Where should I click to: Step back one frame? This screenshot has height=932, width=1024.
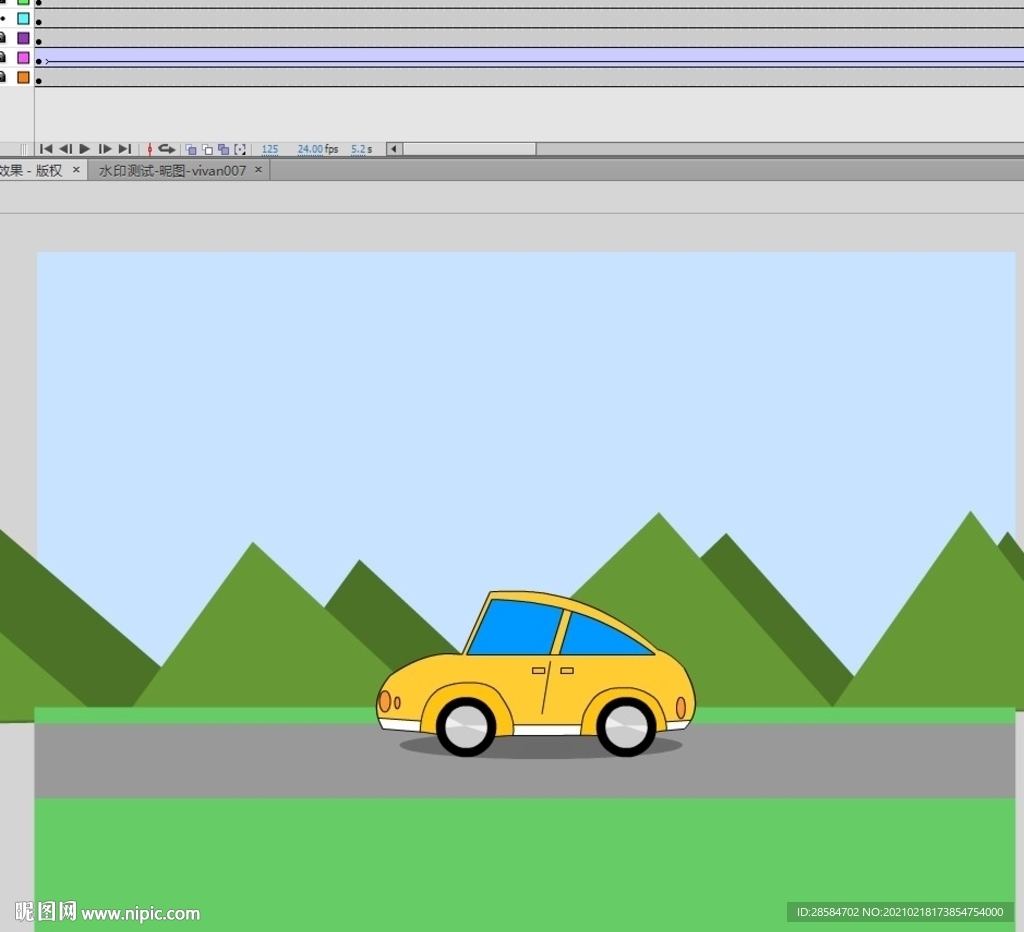point(65,149)
